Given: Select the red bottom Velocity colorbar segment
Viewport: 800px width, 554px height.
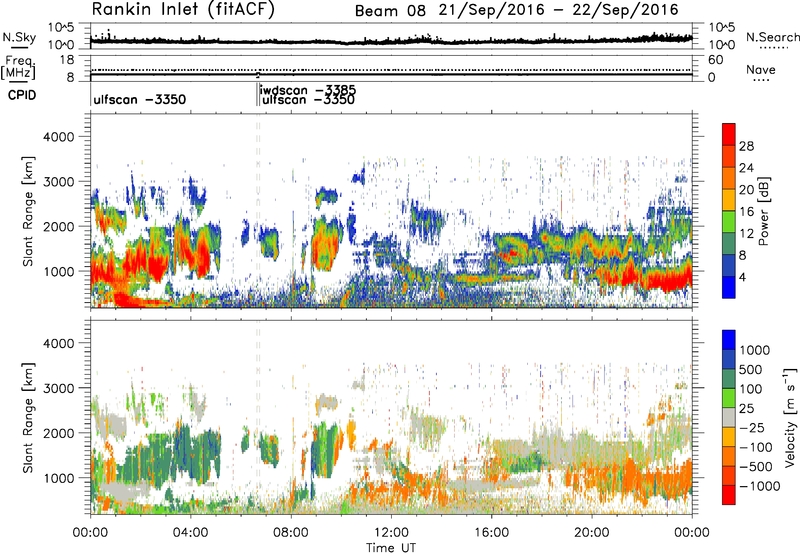Looking at the screenshot, I should coord(729,495).
